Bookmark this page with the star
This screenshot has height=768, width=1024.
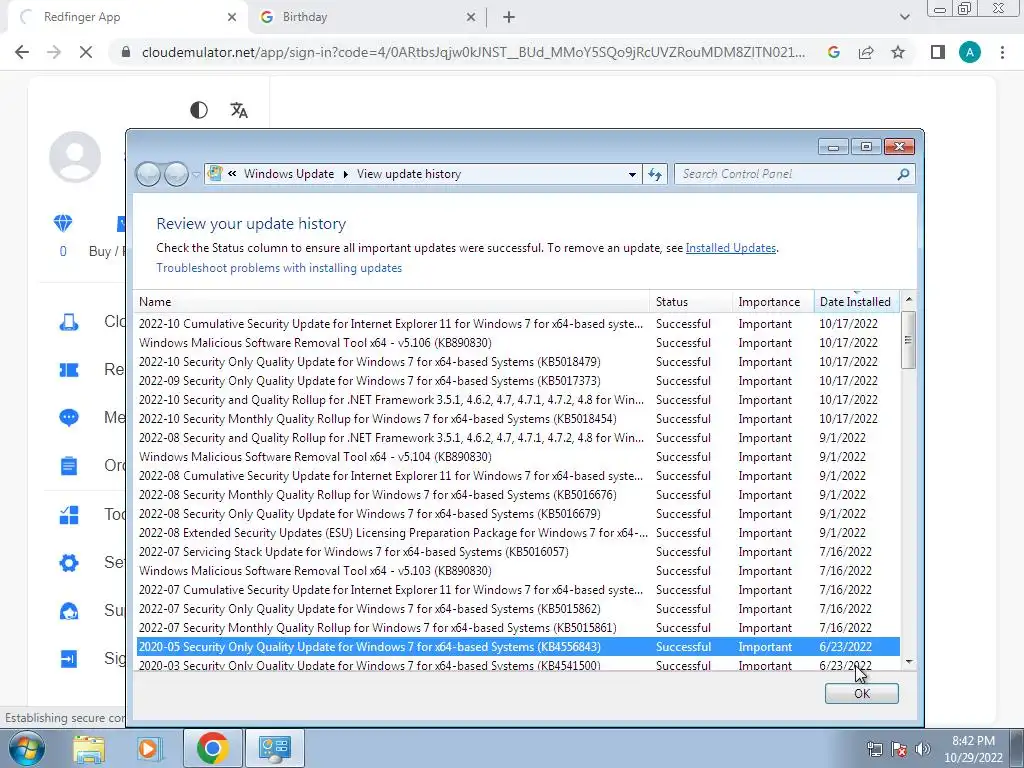coord(898,52)
